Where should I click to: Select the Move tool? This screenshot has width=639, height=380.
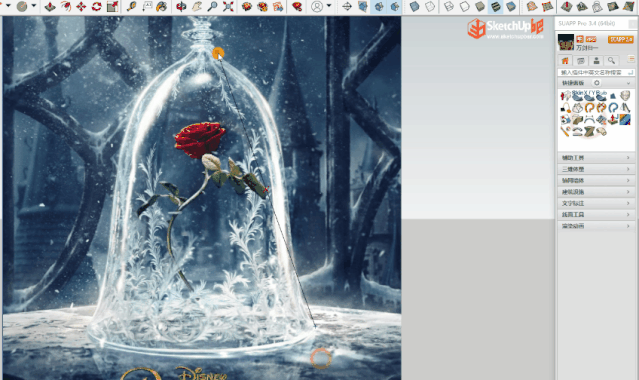coord(81,7)
